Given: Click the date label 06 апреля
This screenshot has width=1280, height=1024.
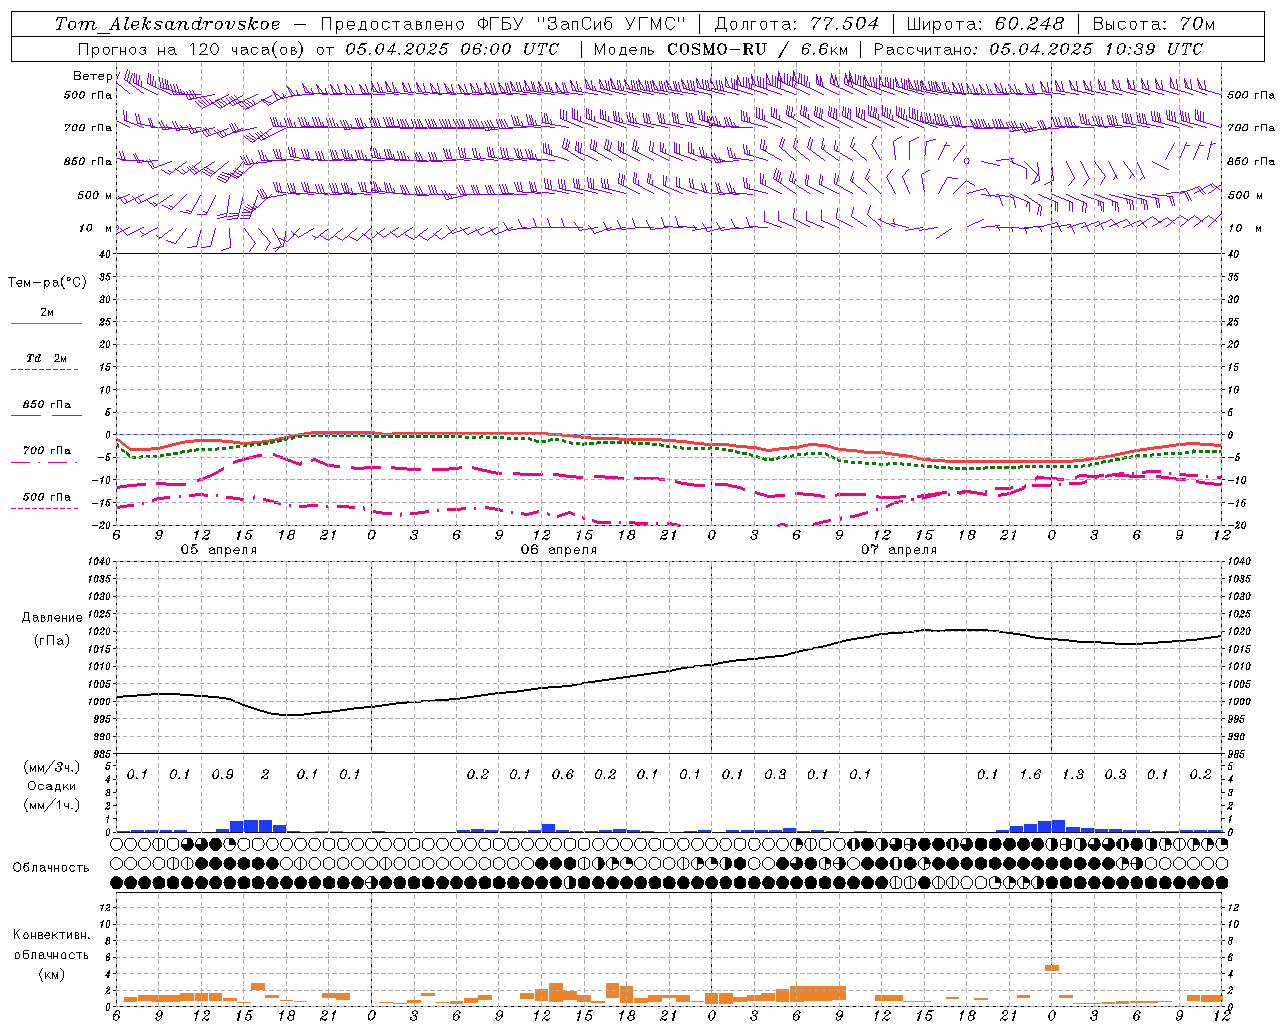Looking at the screenshot, I should coord(558,550).
